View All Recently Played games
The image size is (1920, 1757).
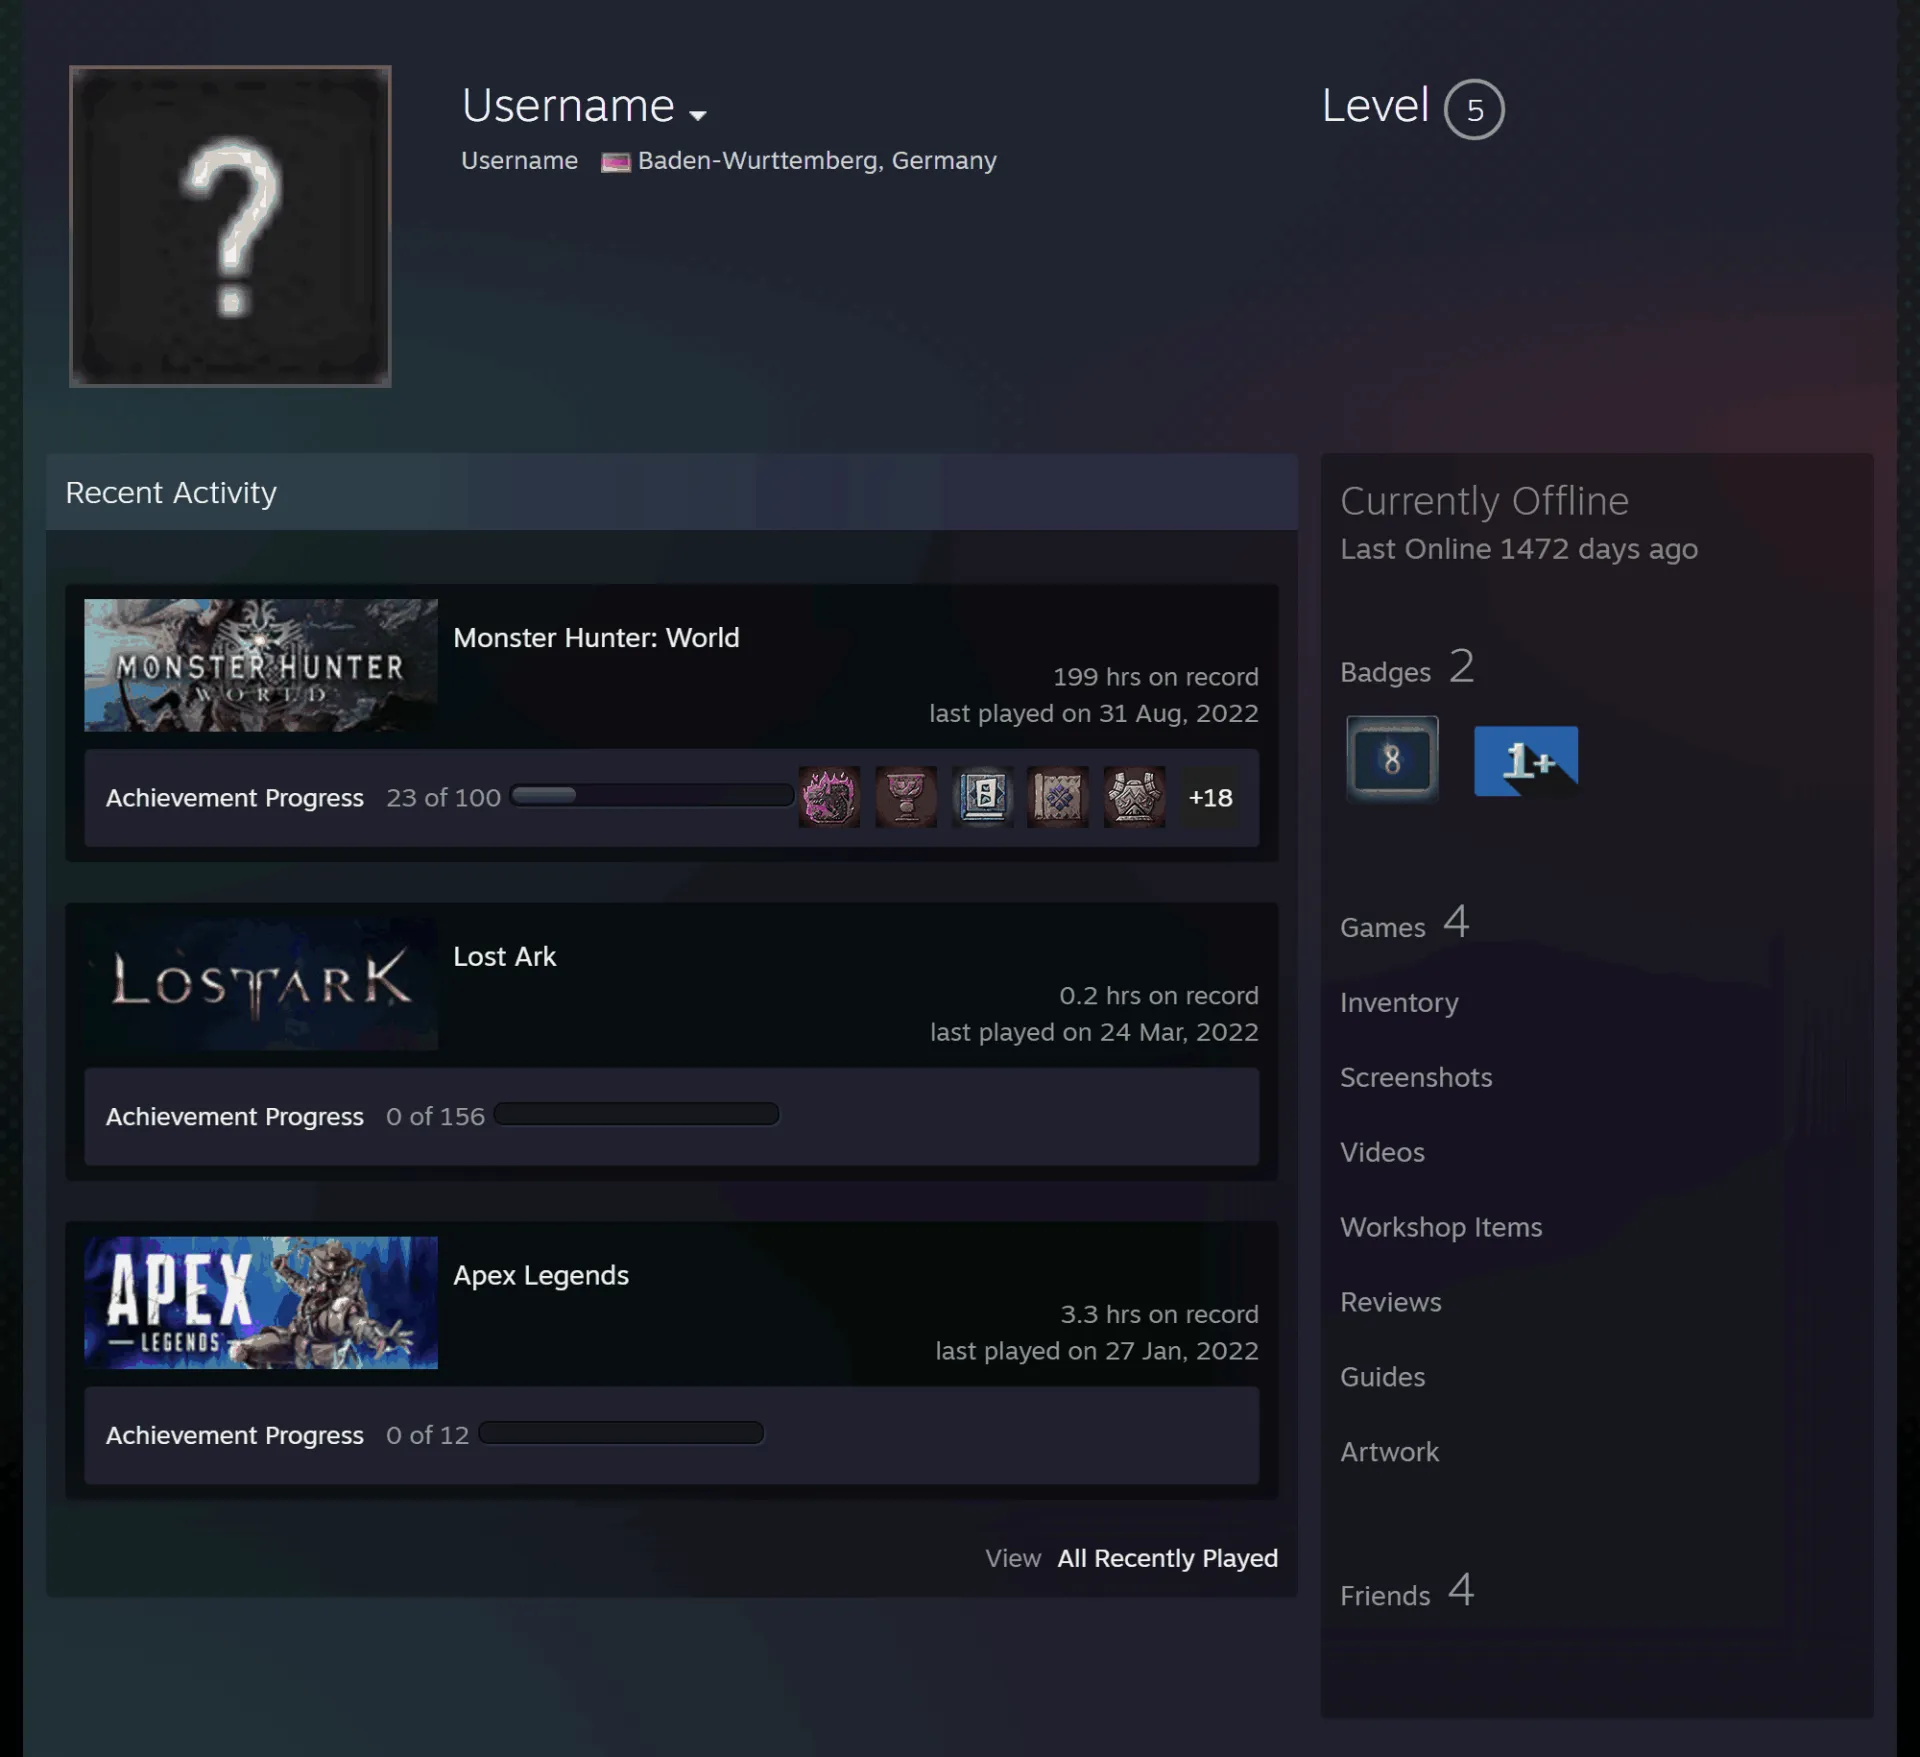coord(1168,1558)
